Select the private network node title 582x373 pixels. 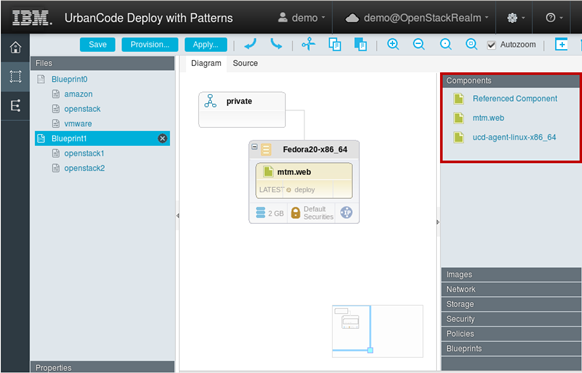(x=239, y=101)
